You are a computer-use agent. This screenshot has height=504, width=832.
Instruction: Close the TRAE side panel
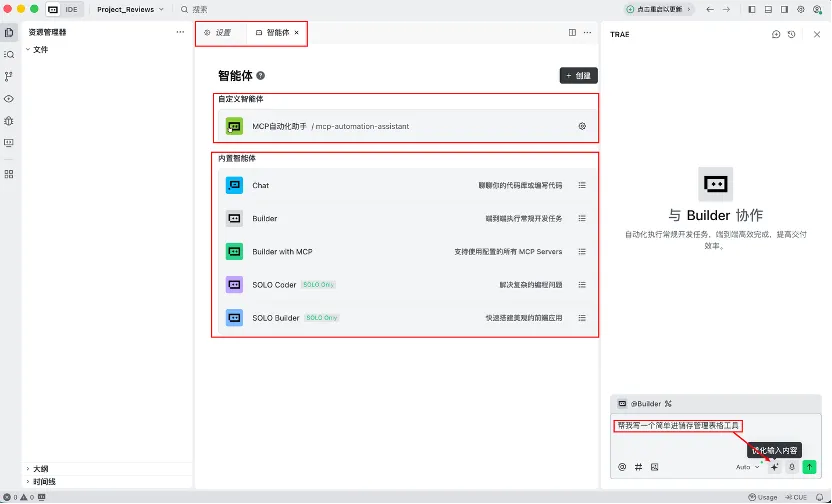(817, 34)
